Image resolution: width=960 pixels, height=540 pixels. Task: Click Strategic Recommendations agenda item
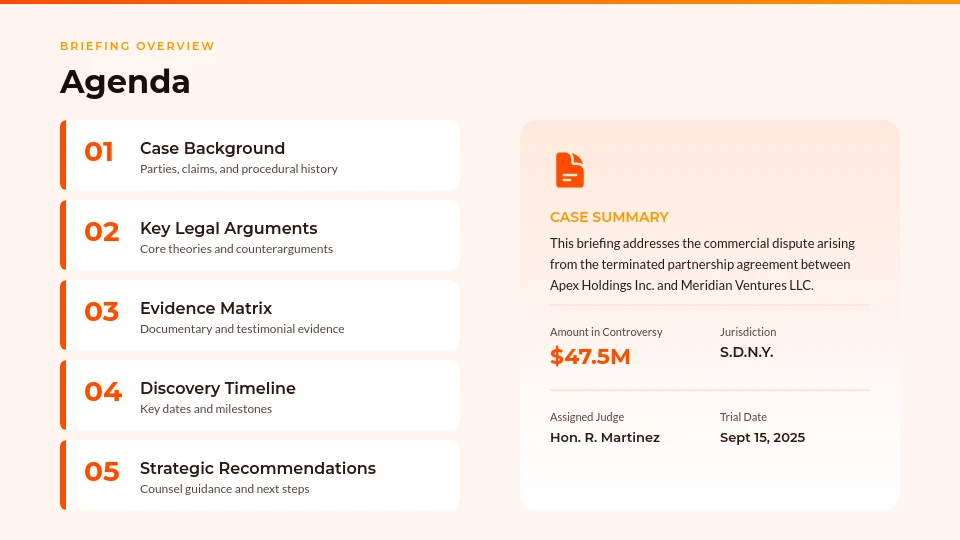pyautogui.click(x=258, y=468)
